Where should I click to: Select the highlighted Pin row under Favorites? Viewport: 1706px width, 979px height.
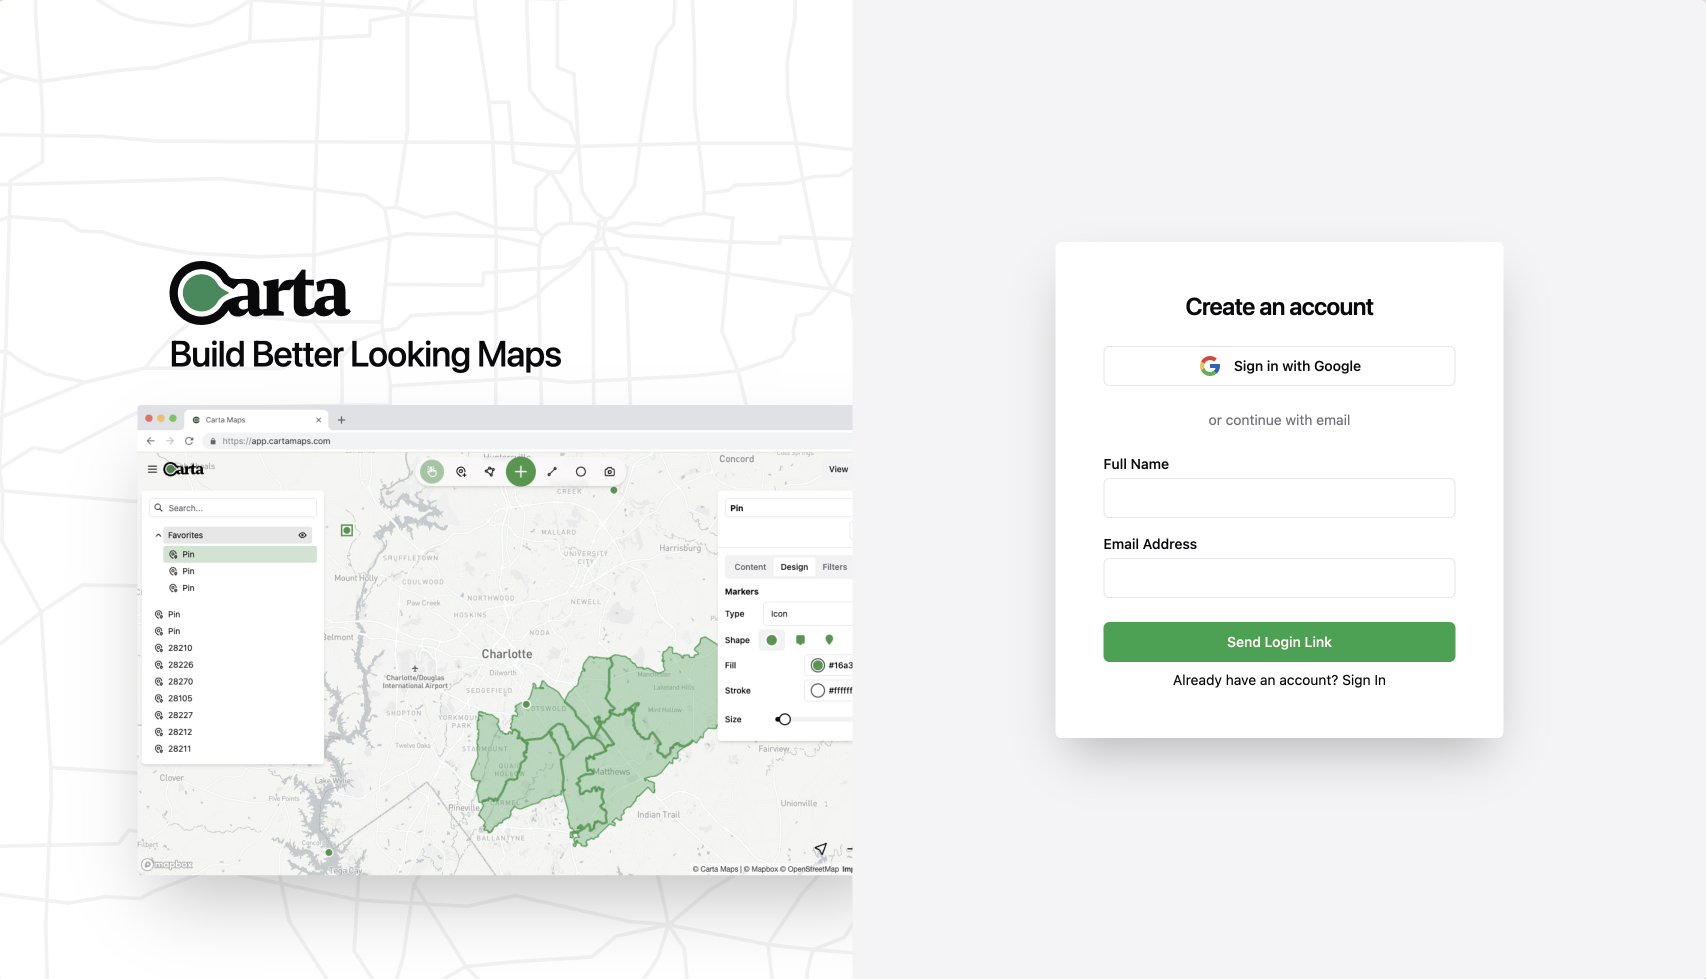click(x=240, y=554)
